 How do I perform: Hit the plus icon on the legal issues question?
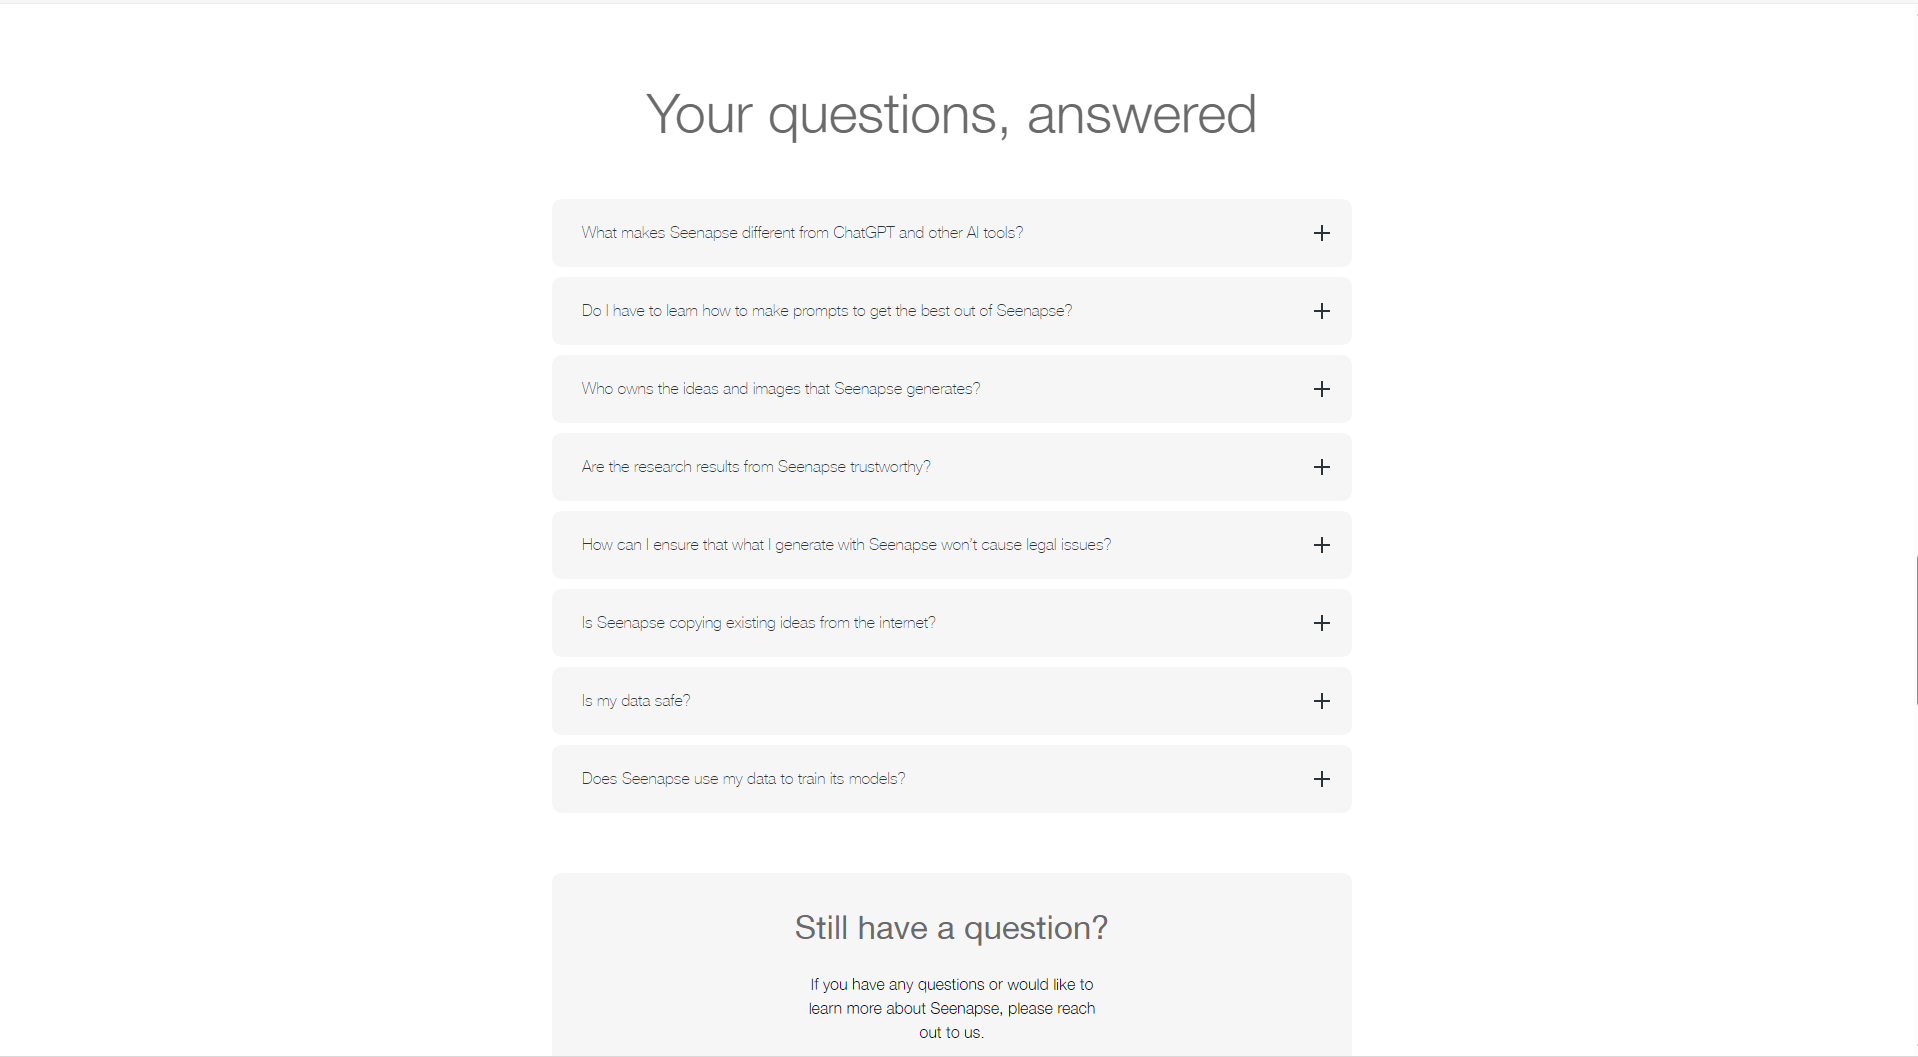click(x=1321, y=545)
